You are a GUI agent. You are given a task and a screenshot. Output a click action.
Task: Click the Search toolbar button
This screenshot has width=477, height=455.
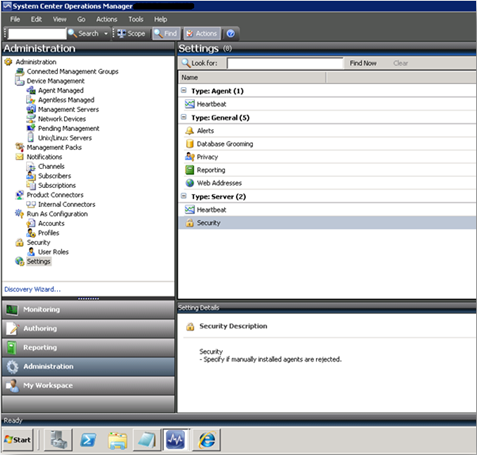pos(84,33)
